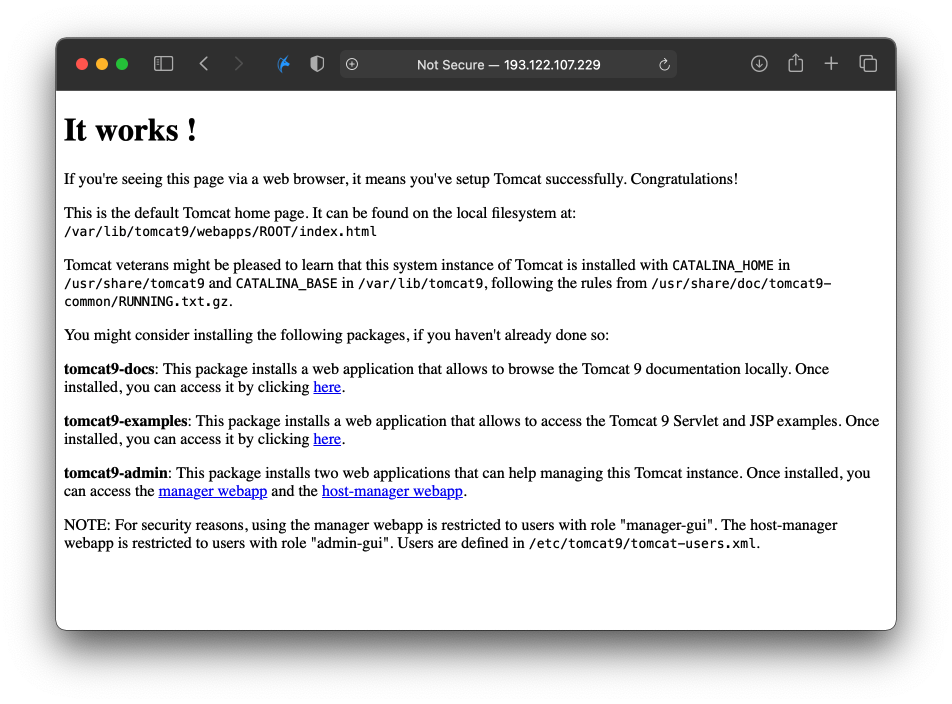The height and width of the screenshot is (704, 952).
Task: Minimize the Safari window
Action: click(102, 64)
